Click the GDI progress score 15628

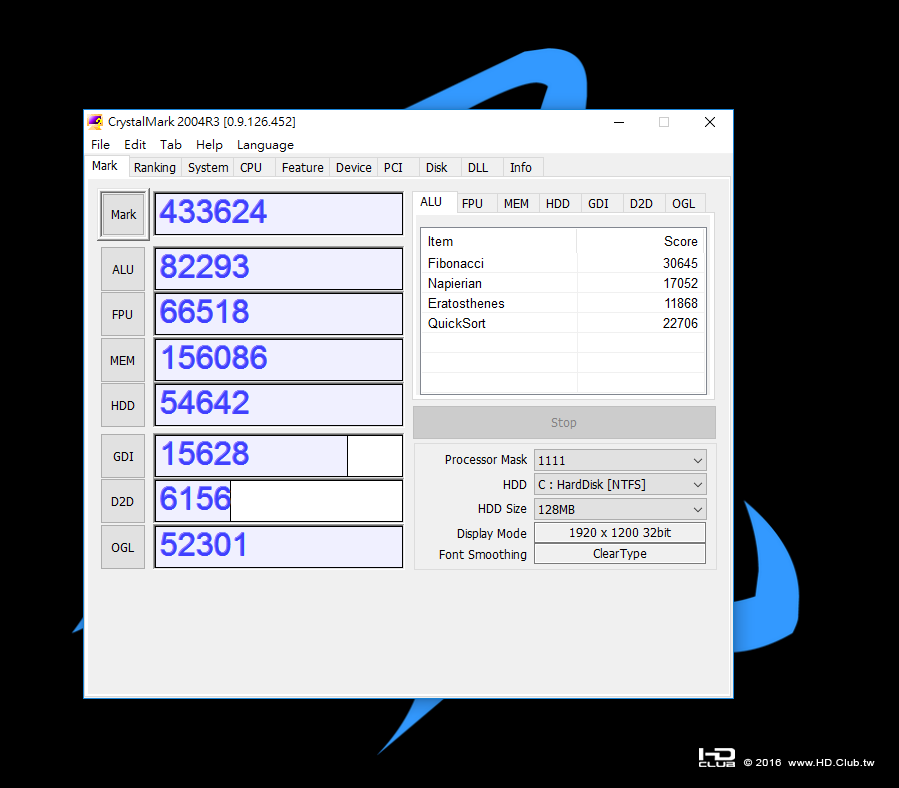coord(279,456)
